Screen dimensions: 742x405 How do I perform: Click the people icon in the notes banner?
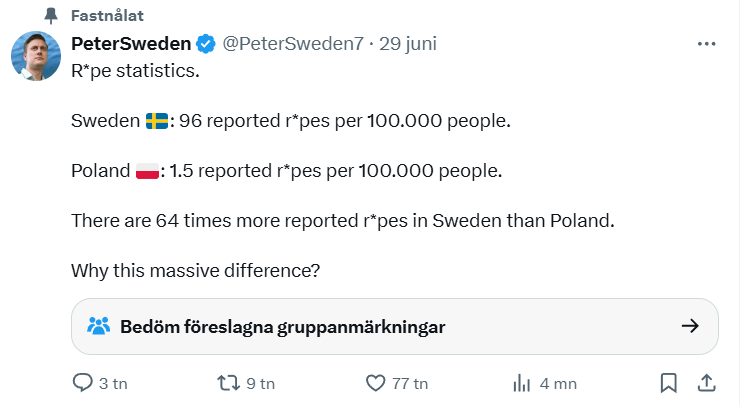98,326
